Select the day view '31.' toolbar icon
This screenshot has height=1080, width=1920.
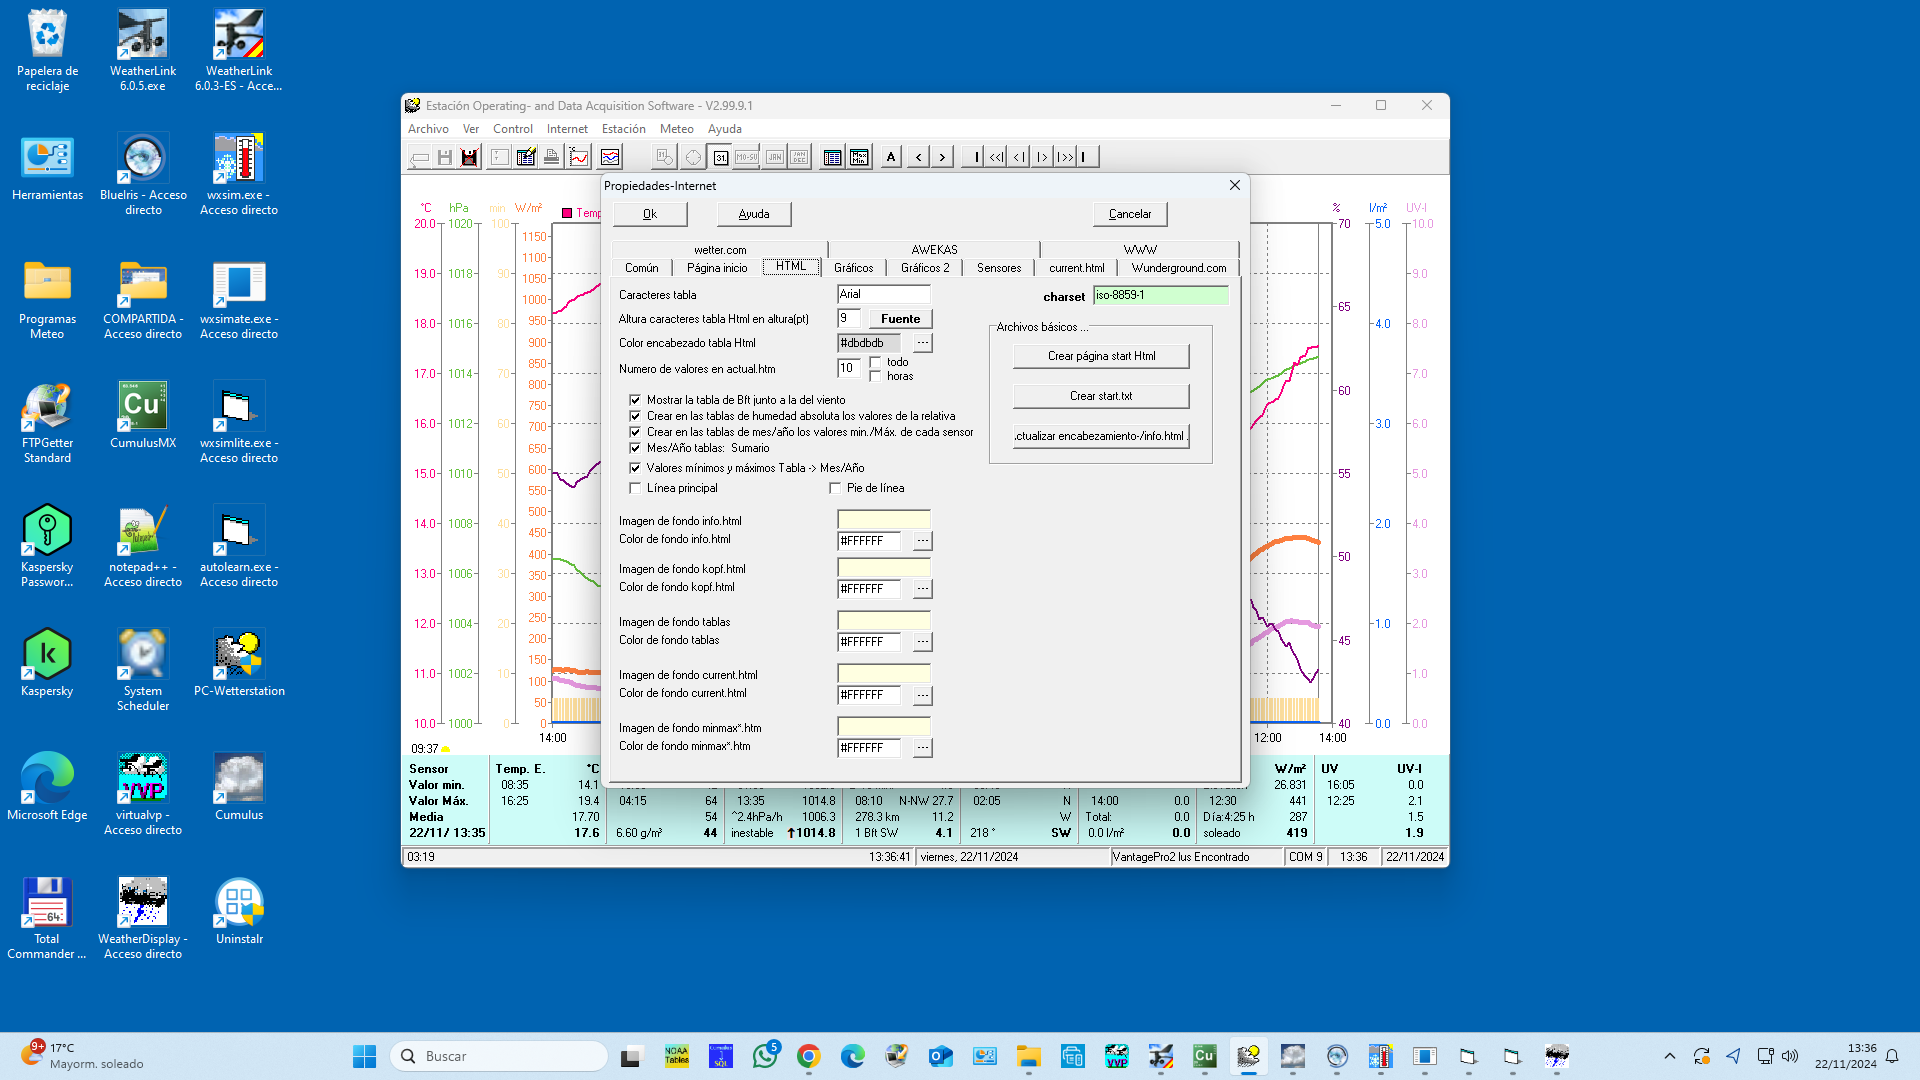tap(720, 157)
